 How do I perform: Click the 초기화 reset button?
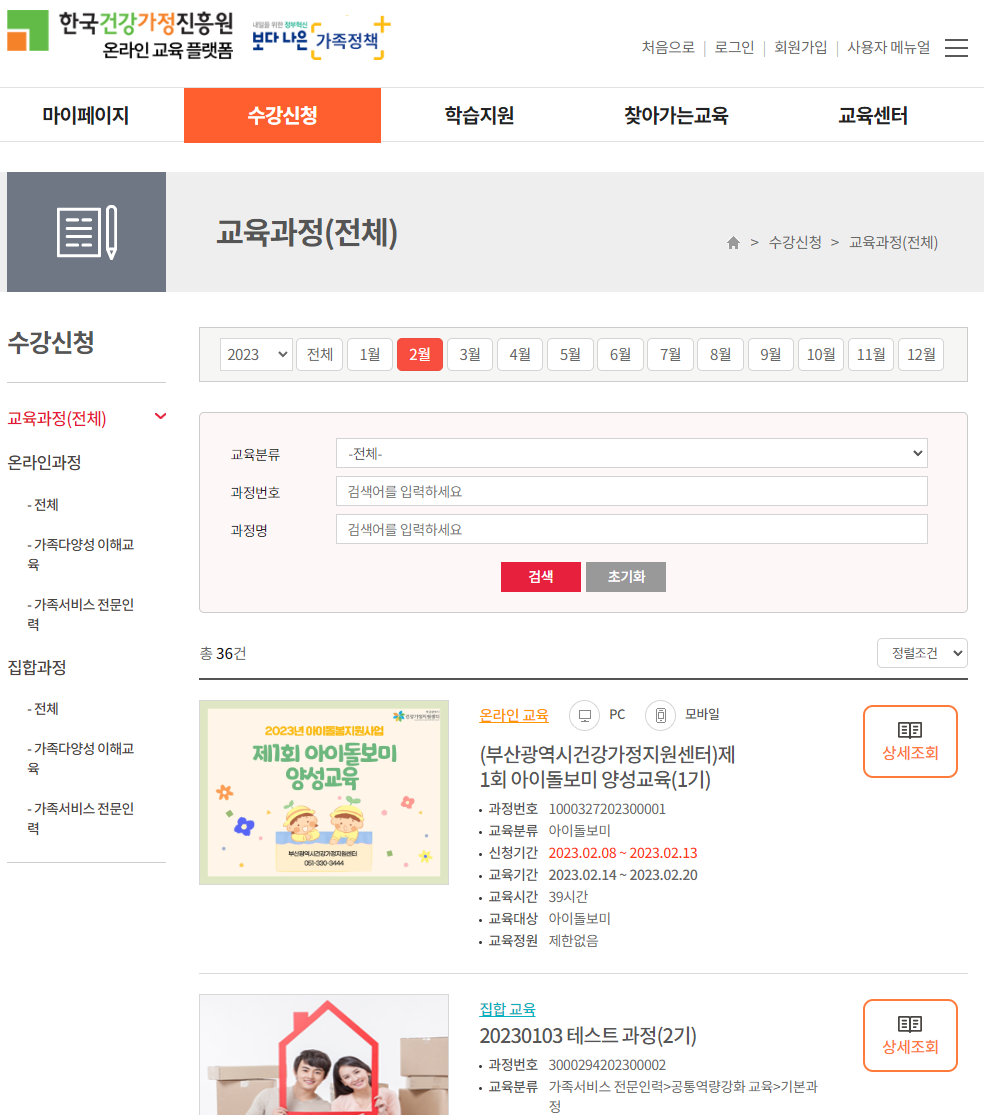click(x=625, y=577)
